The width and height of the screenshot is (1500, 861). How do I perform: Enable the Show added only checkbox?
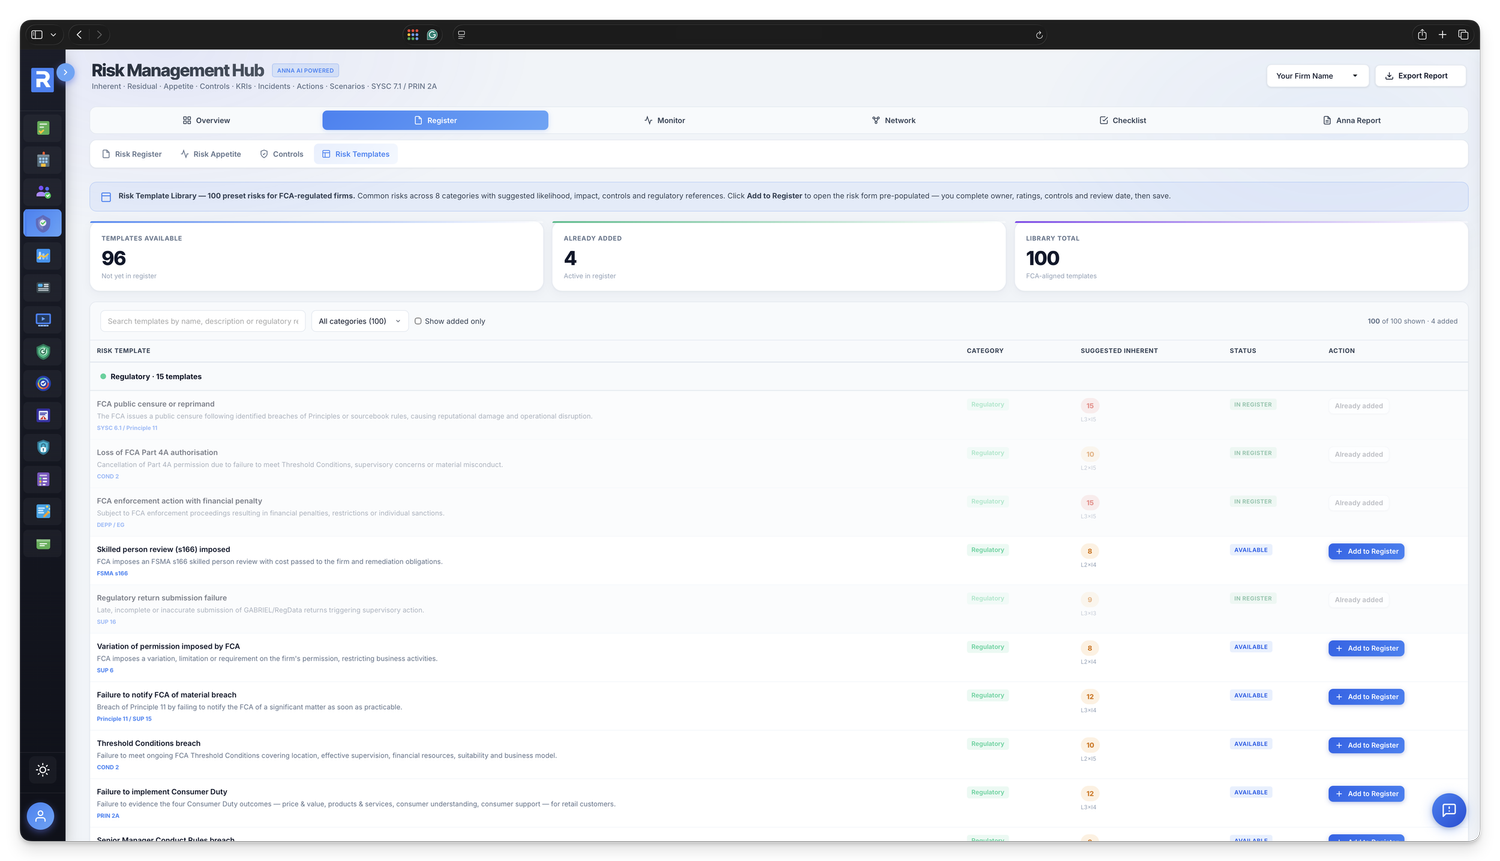coord(418,321)
